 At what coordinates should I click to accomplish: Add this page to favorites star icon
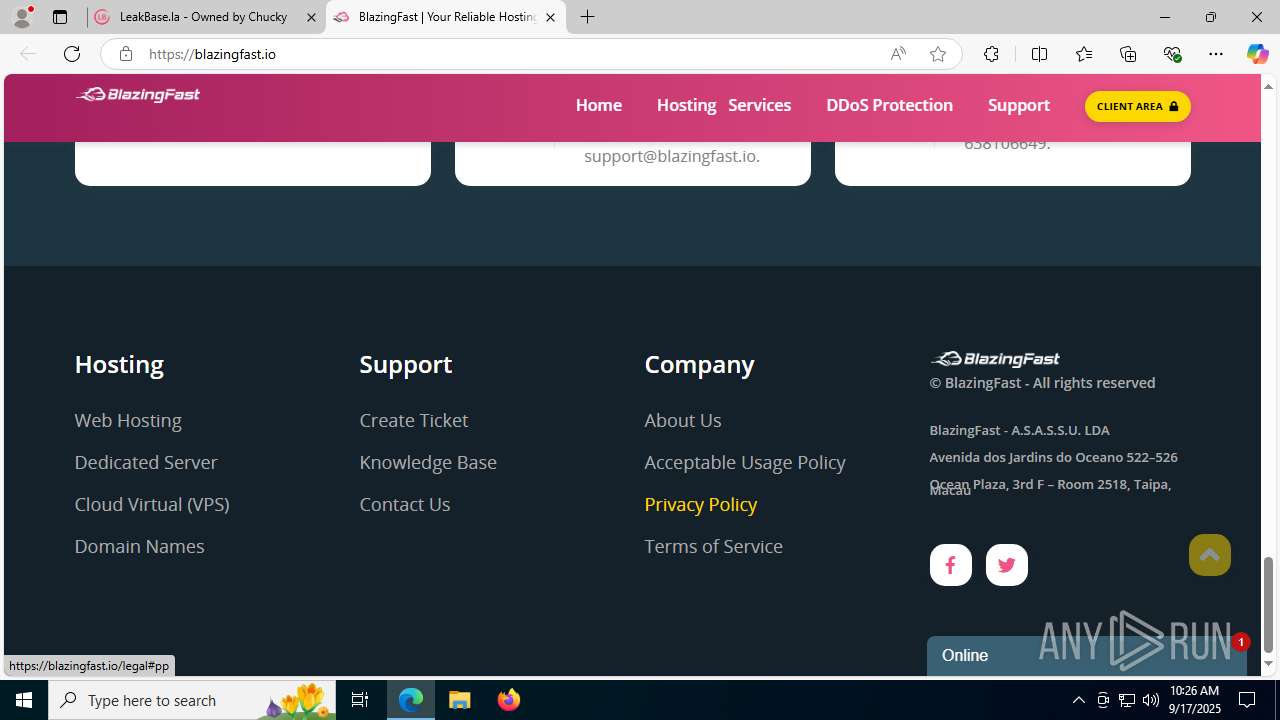point(938,54)
